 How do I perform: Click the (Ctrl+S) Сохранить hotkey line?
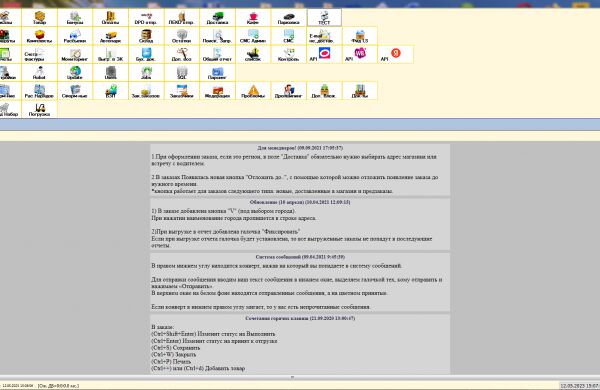(176, 348)
